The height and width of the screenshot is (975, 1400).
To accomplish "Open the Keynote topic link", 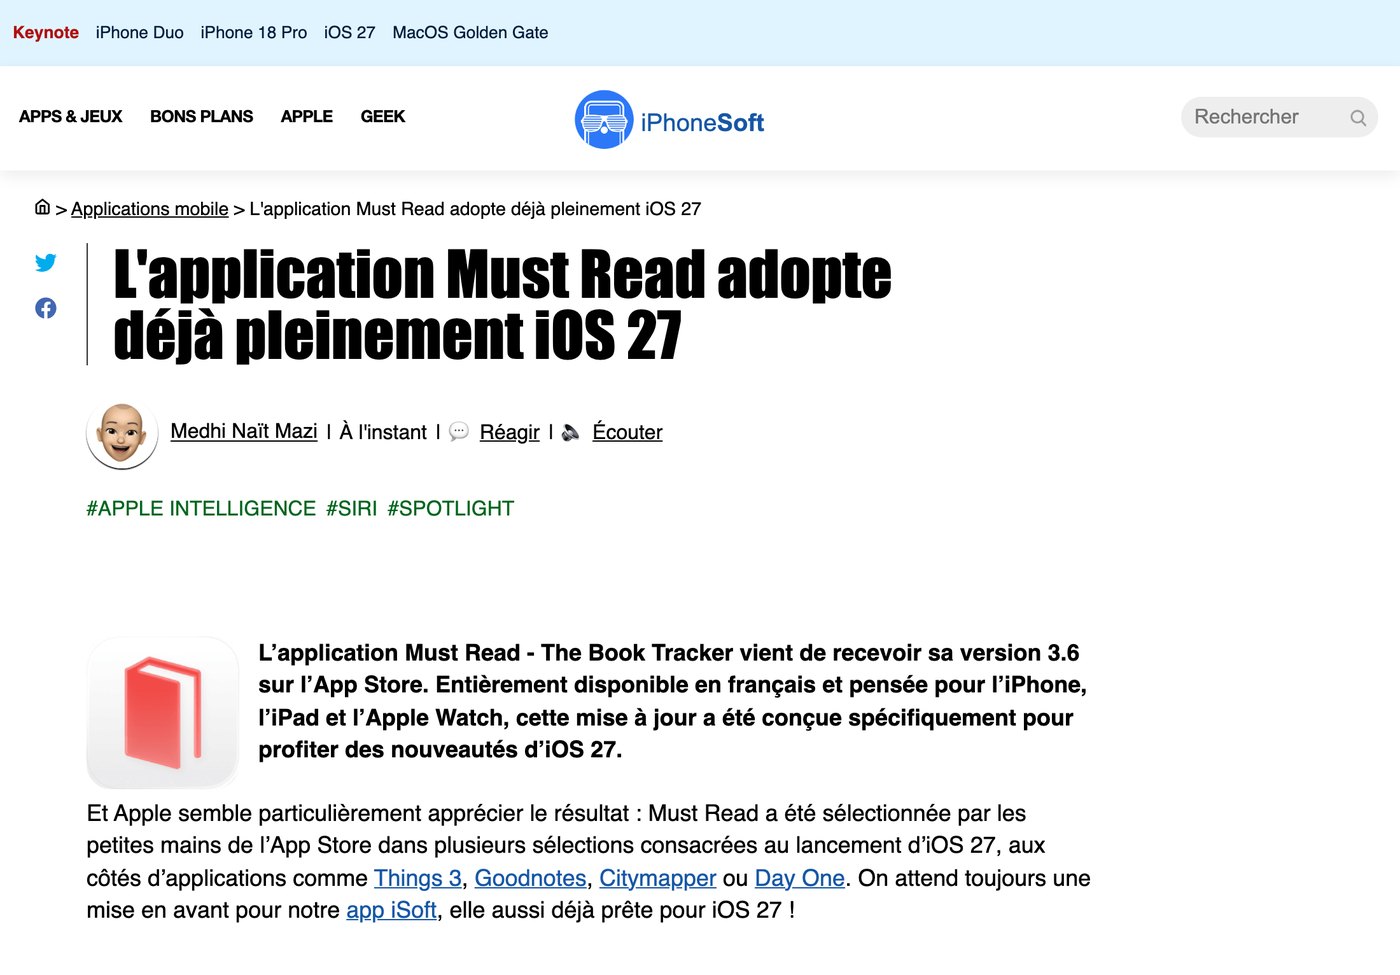I will pyautogui.click(x=46, y=33).
